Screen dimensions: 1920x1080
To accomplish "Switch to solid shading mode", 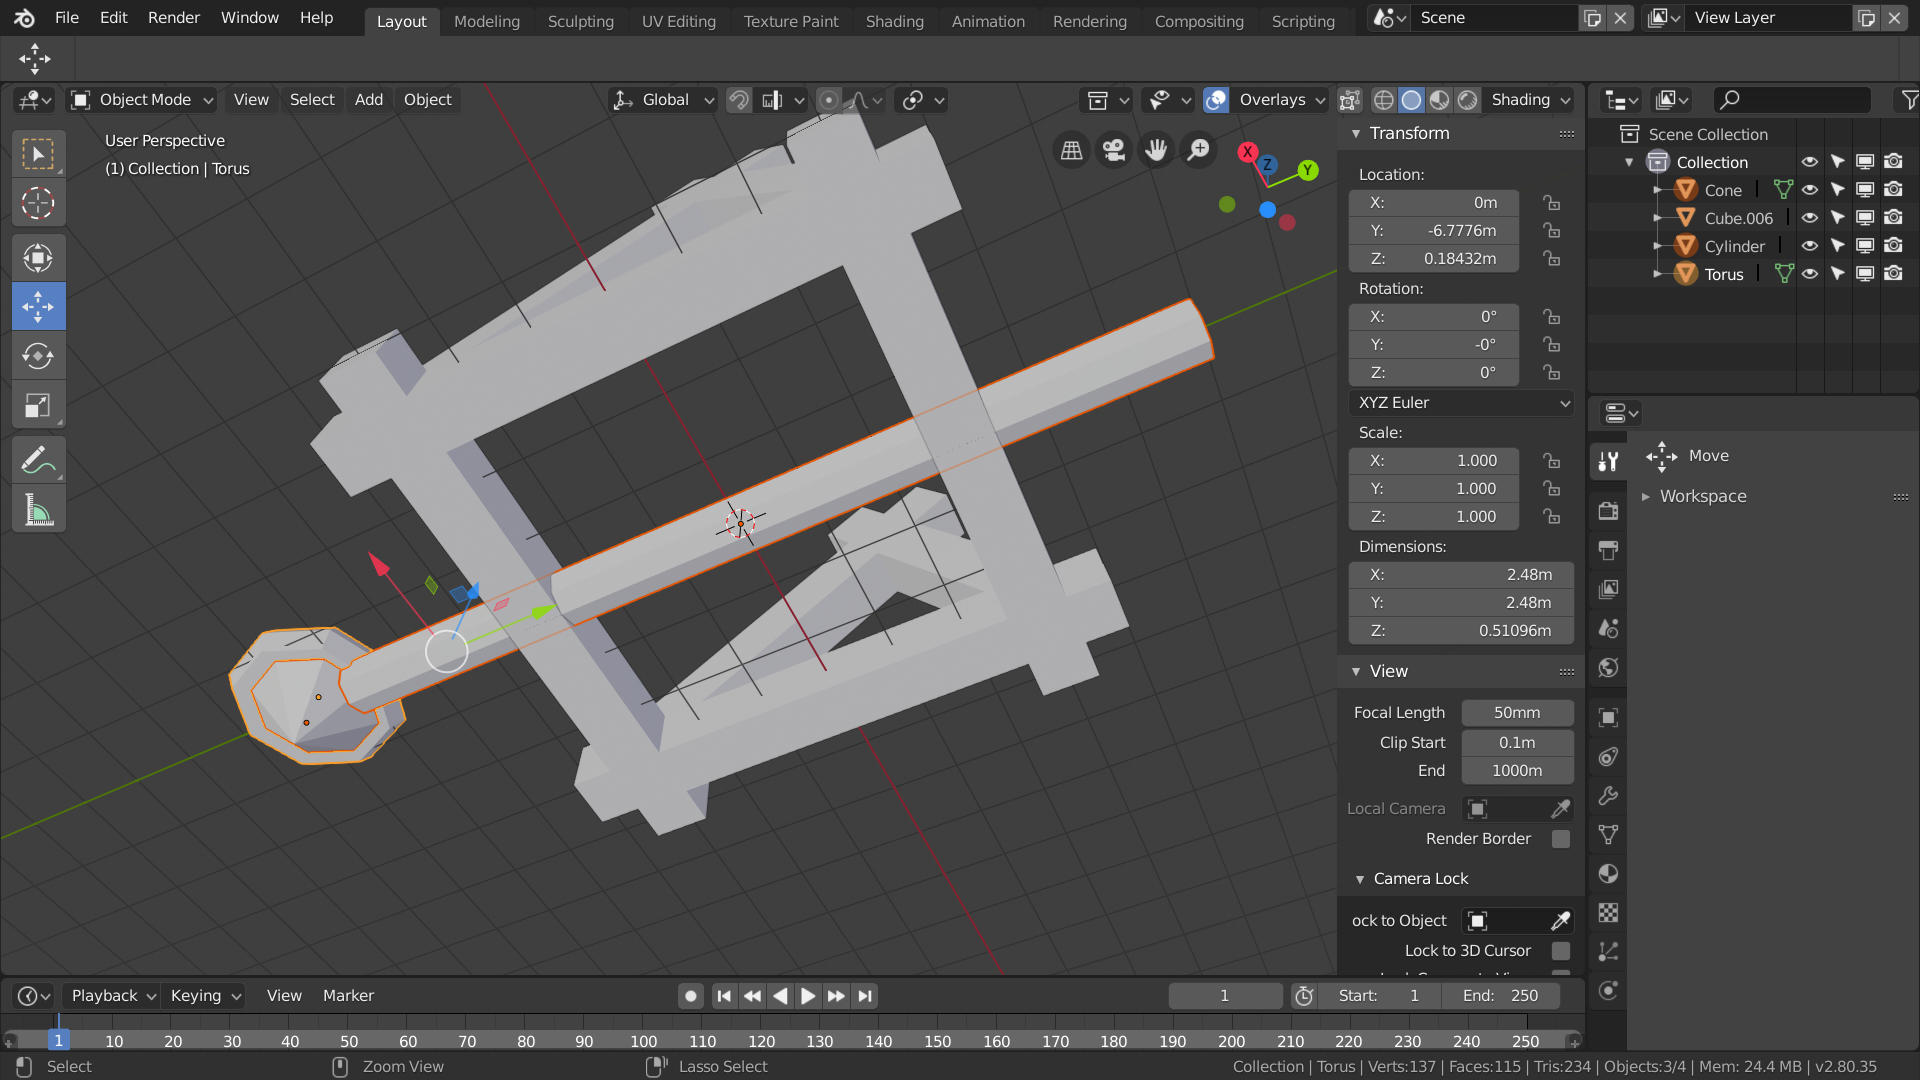I will (x=1411, y=100).
